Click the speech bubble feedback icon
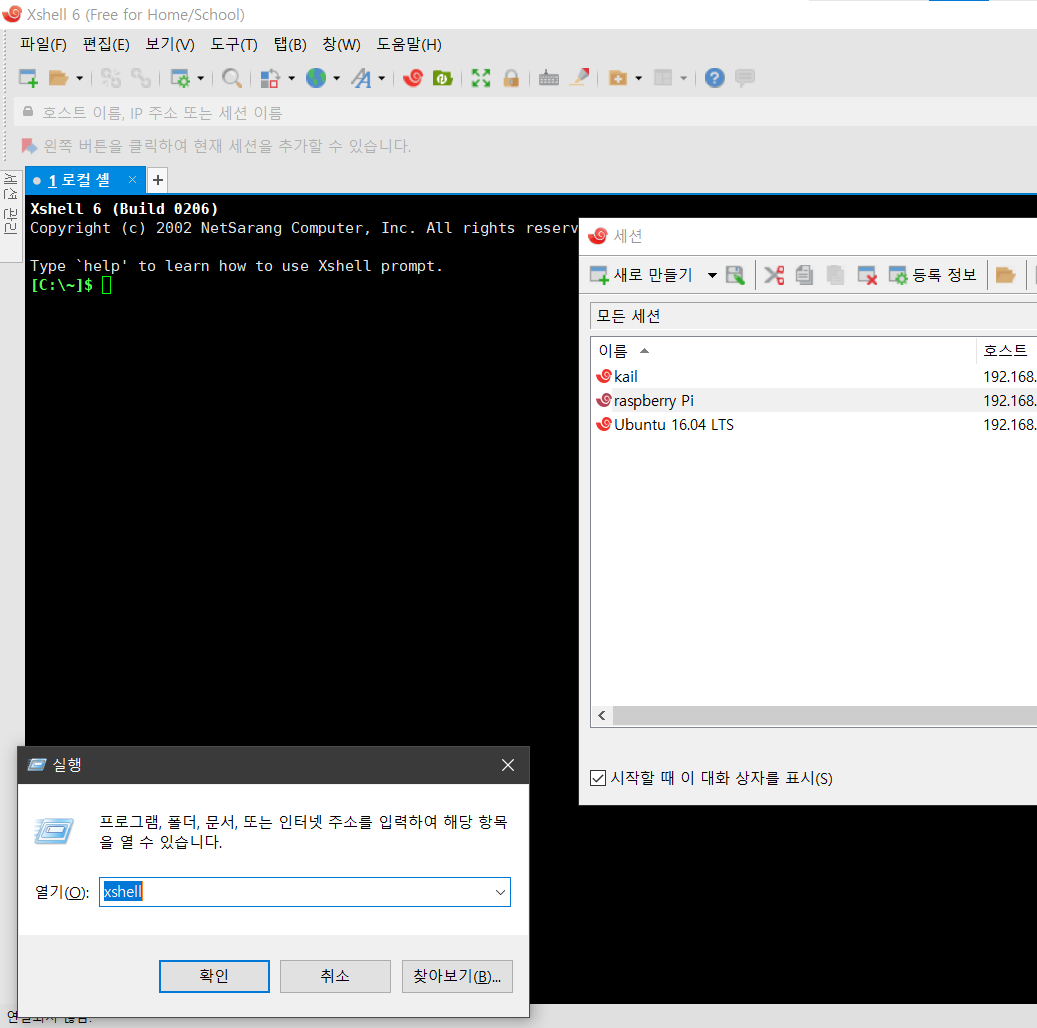Image resolution: width=1037 pixels, height=1028 pixels. (x=745, y=78)
